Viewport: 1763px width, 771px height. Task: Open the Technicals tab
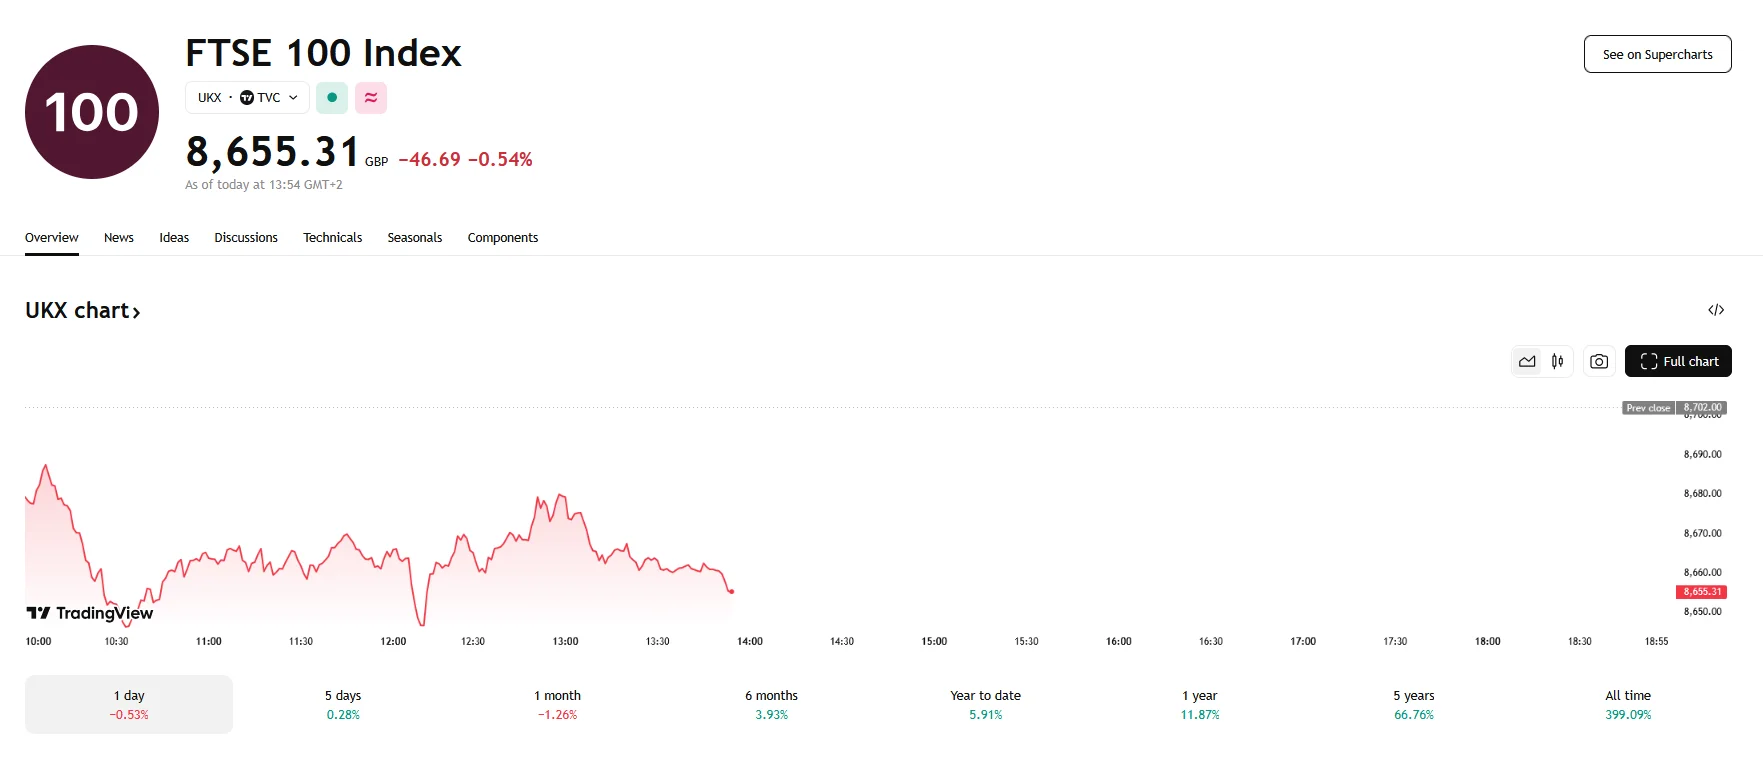click(x=333, y=238)
